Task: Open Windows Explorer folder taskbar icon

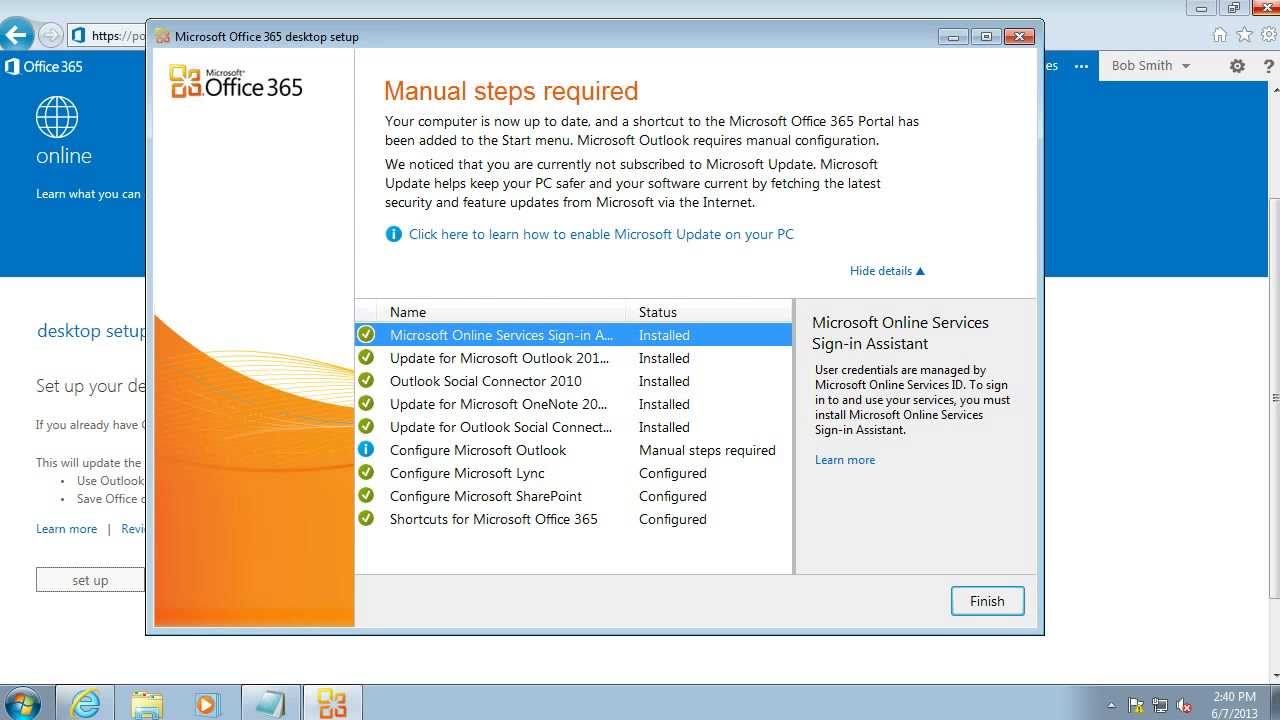Action: [146, 704]
